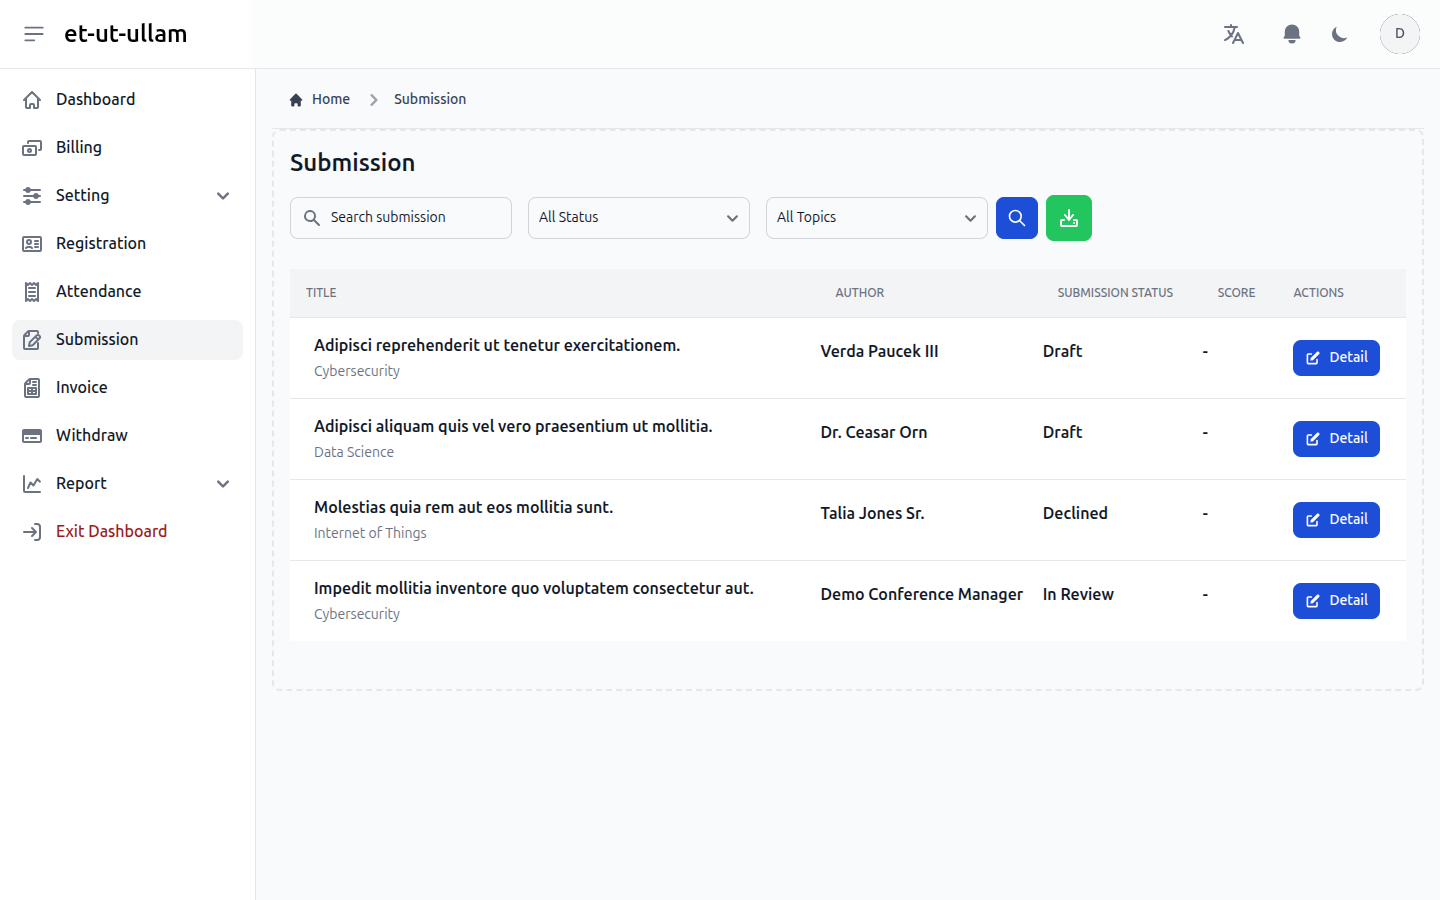Click the breadcrumb home icon
This screenshot has height=900, width=1440.
click(x=296, y=100)
